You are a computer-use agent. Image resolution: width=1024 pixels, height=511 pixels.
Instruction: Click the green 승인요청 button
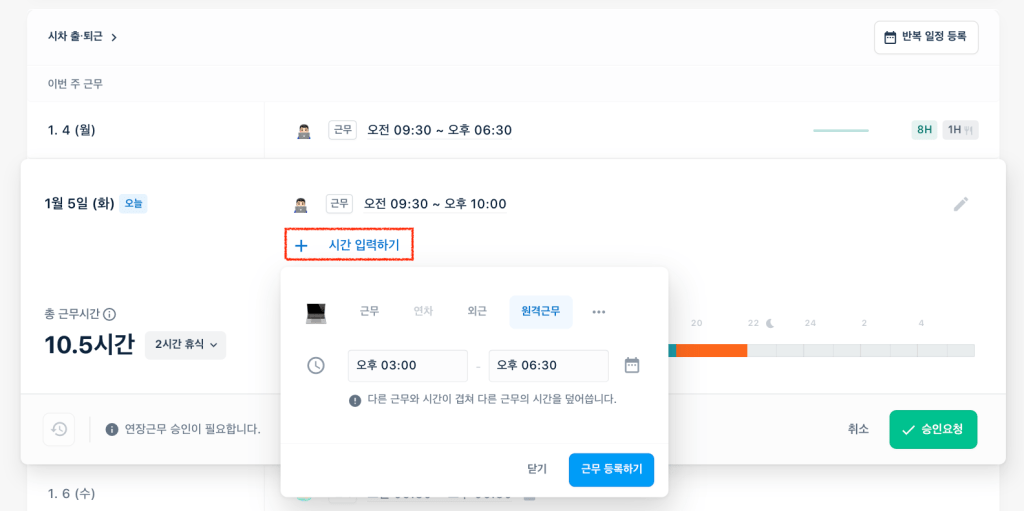(933, 429)
